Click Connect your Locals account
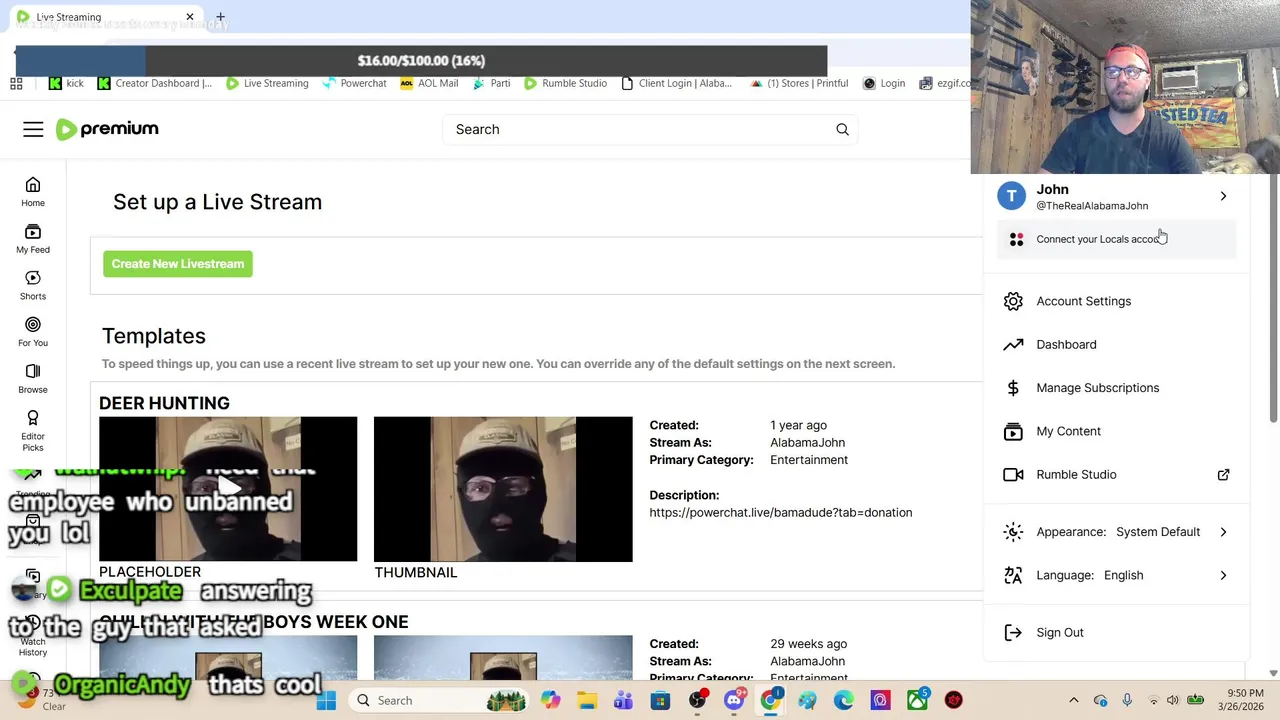Image resolution: width=1280 pixels, height=720 pixels. [x=1117, y=239]
